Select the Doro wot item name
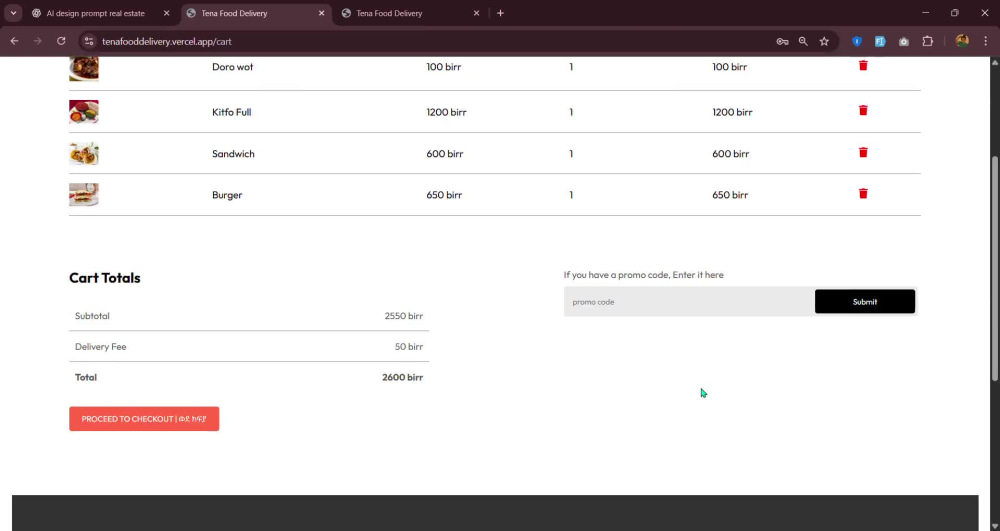The height and width of the screenshot is (531, 1000). 232,67
